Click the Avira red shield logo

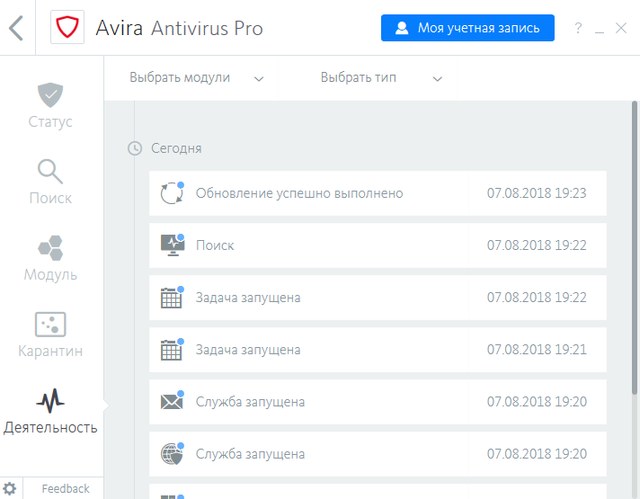67,27
